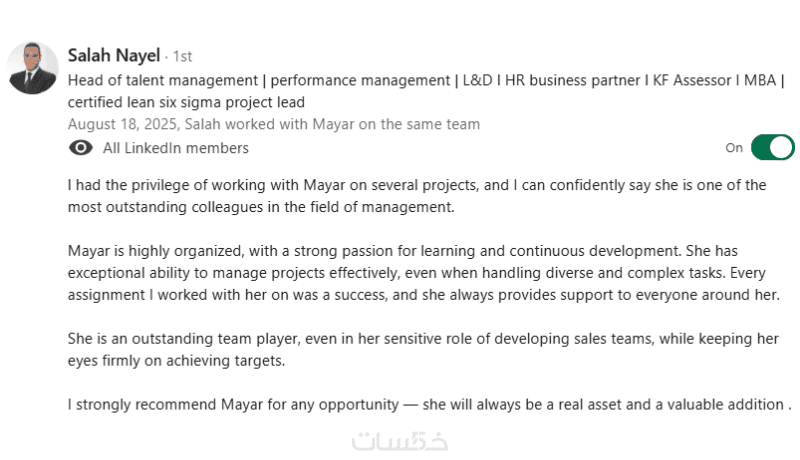Click "certified lean six sigma project lead" text
Screen dimensions: 800x460
pos(186,101)
